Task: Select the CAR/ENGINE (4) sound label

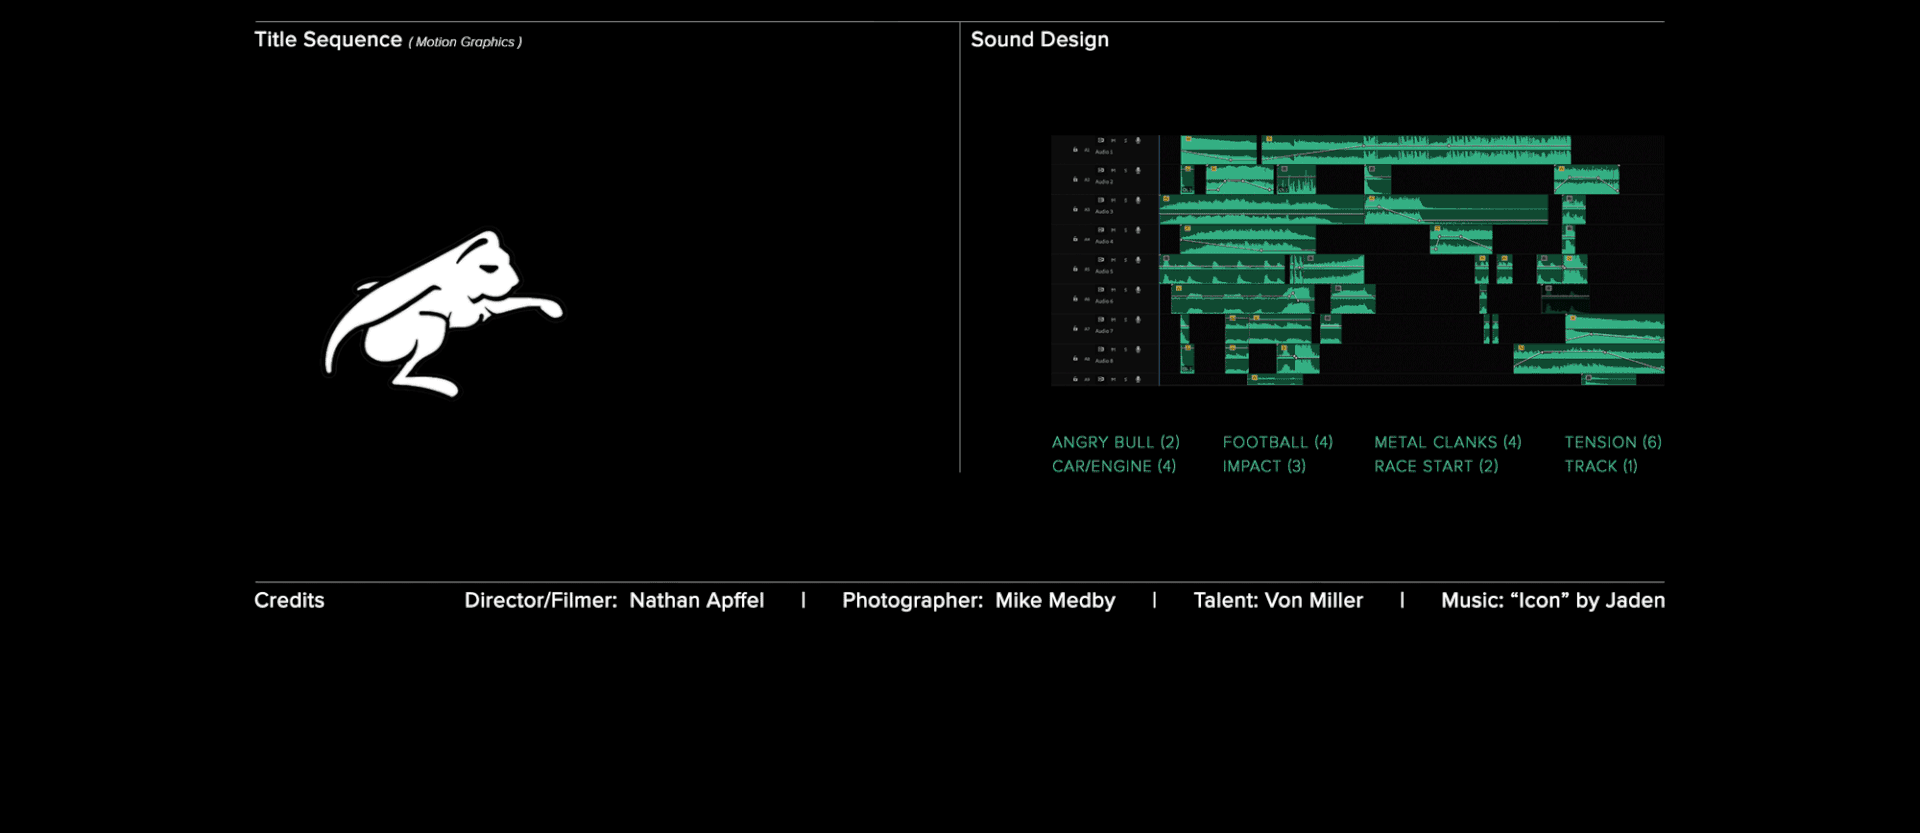Action: coord(1113,466)
